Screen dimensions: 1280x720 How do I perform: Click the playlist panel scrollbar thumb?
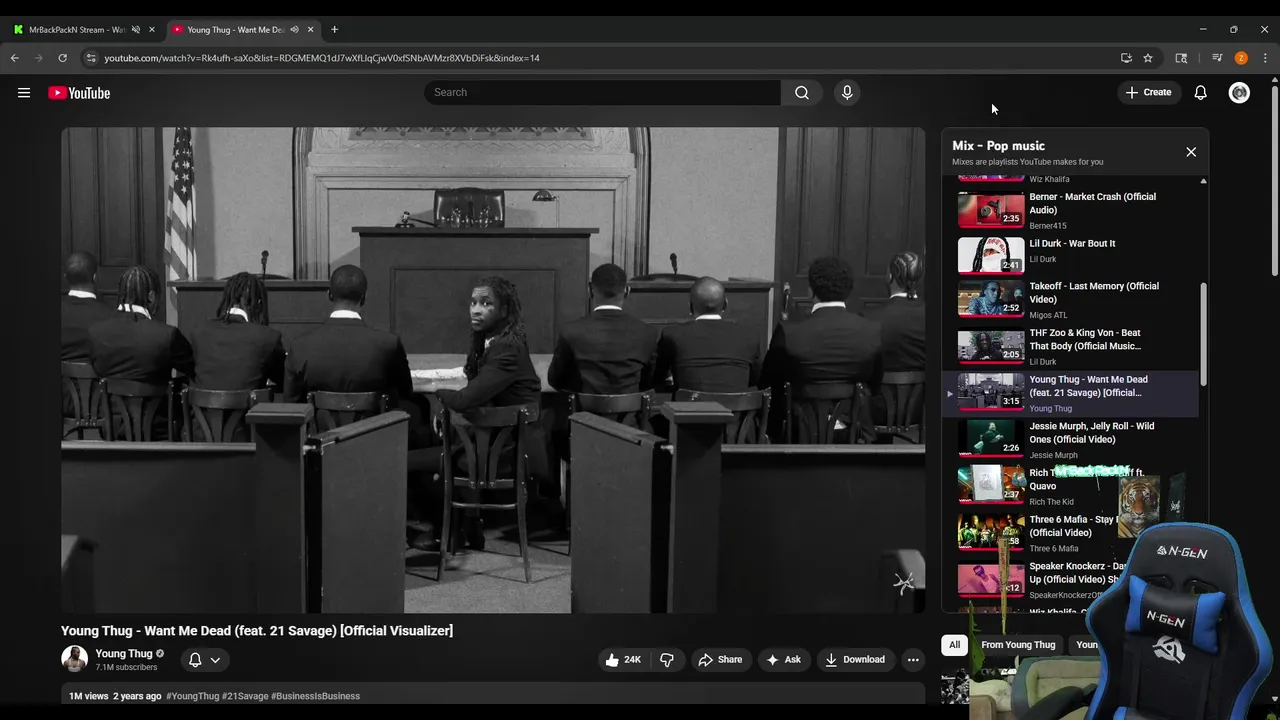click(1203, 335)
